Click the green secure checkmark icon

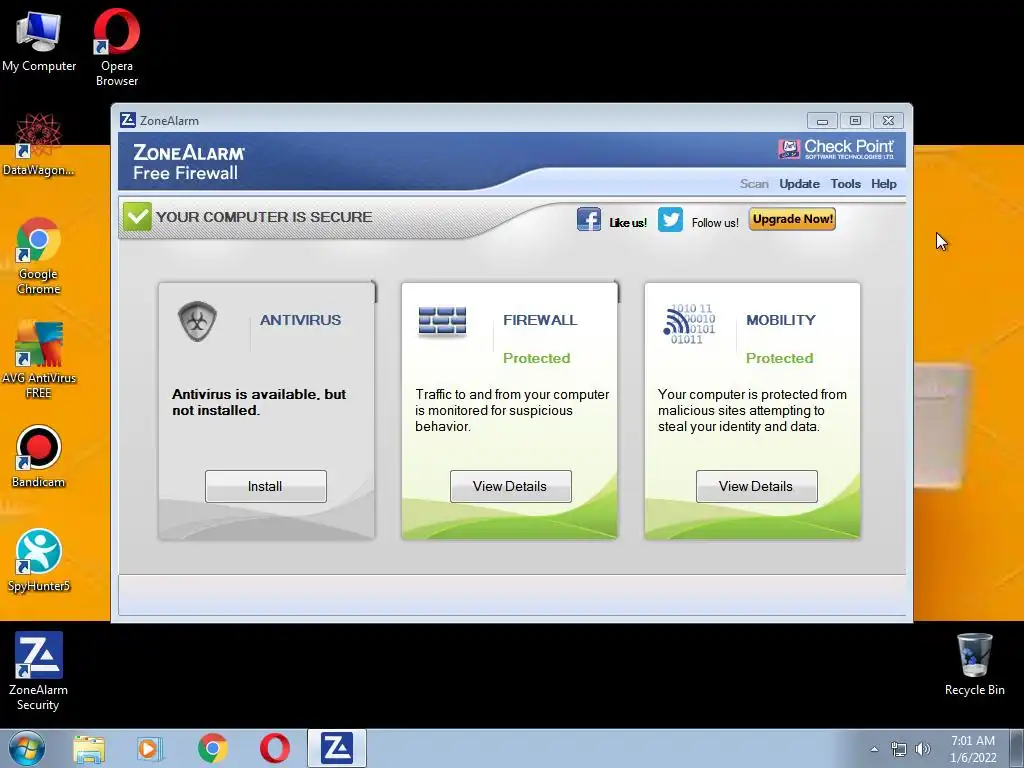pos(137,216)
